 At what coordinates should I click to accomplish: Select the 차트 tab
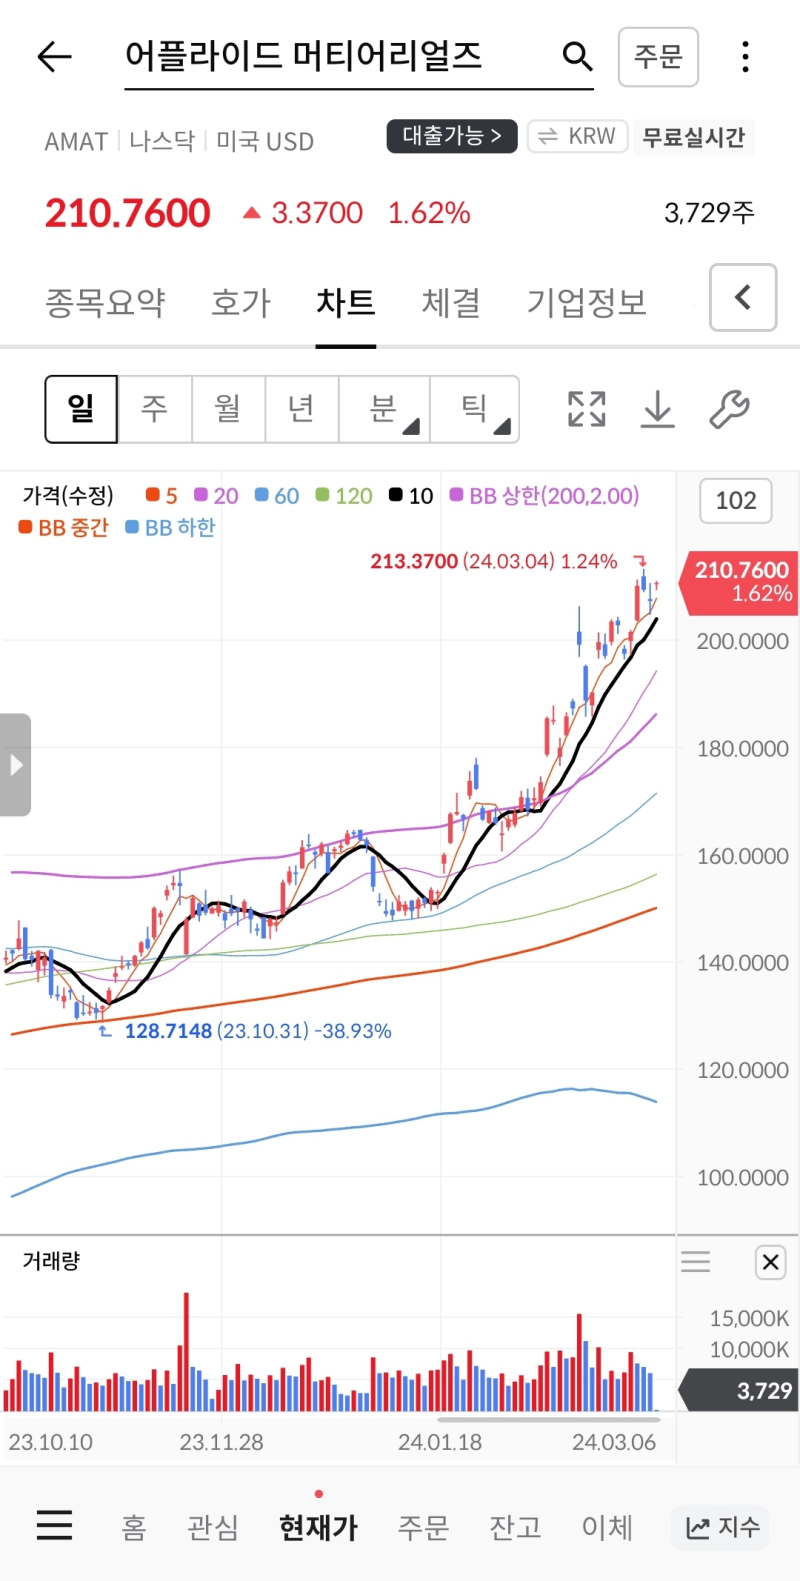(x=346, y=302)
